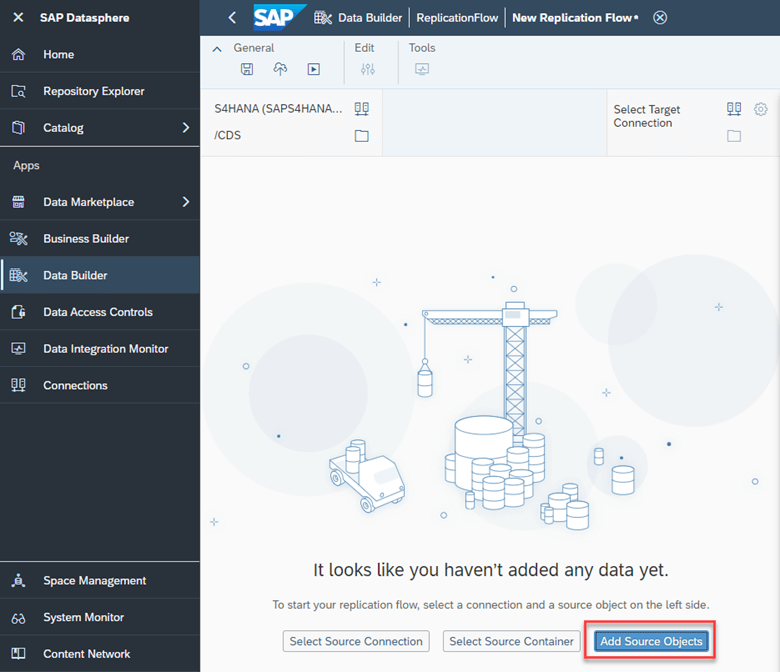Click the Data Integration Monitor icon
780x672 pixels.
click(18, 349)
